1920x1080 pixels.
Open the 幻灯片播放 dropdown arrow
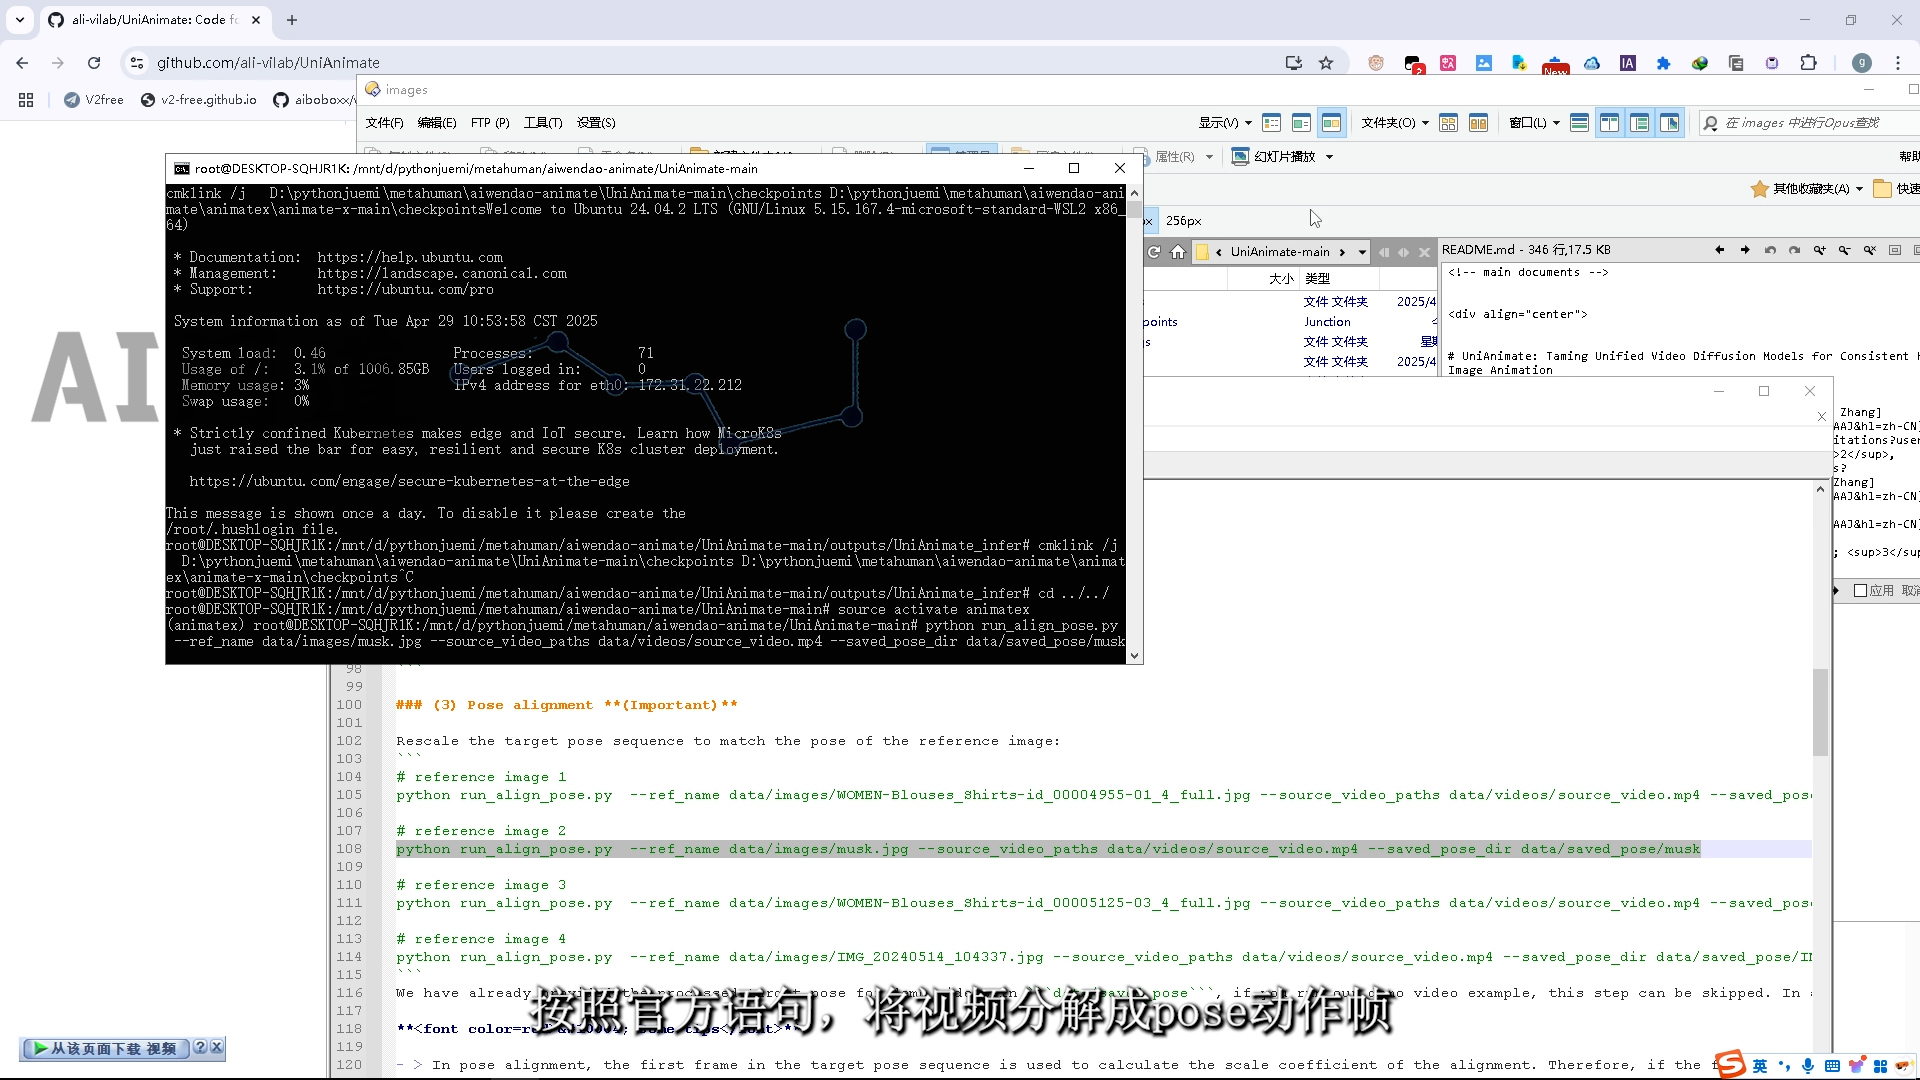1329,157
